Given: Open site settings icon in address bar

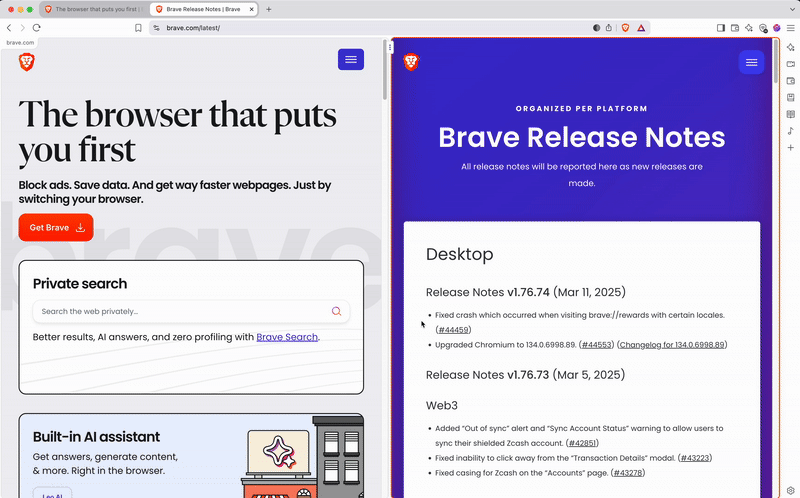Looking at the screenshot, I should [x=157, y=28].
